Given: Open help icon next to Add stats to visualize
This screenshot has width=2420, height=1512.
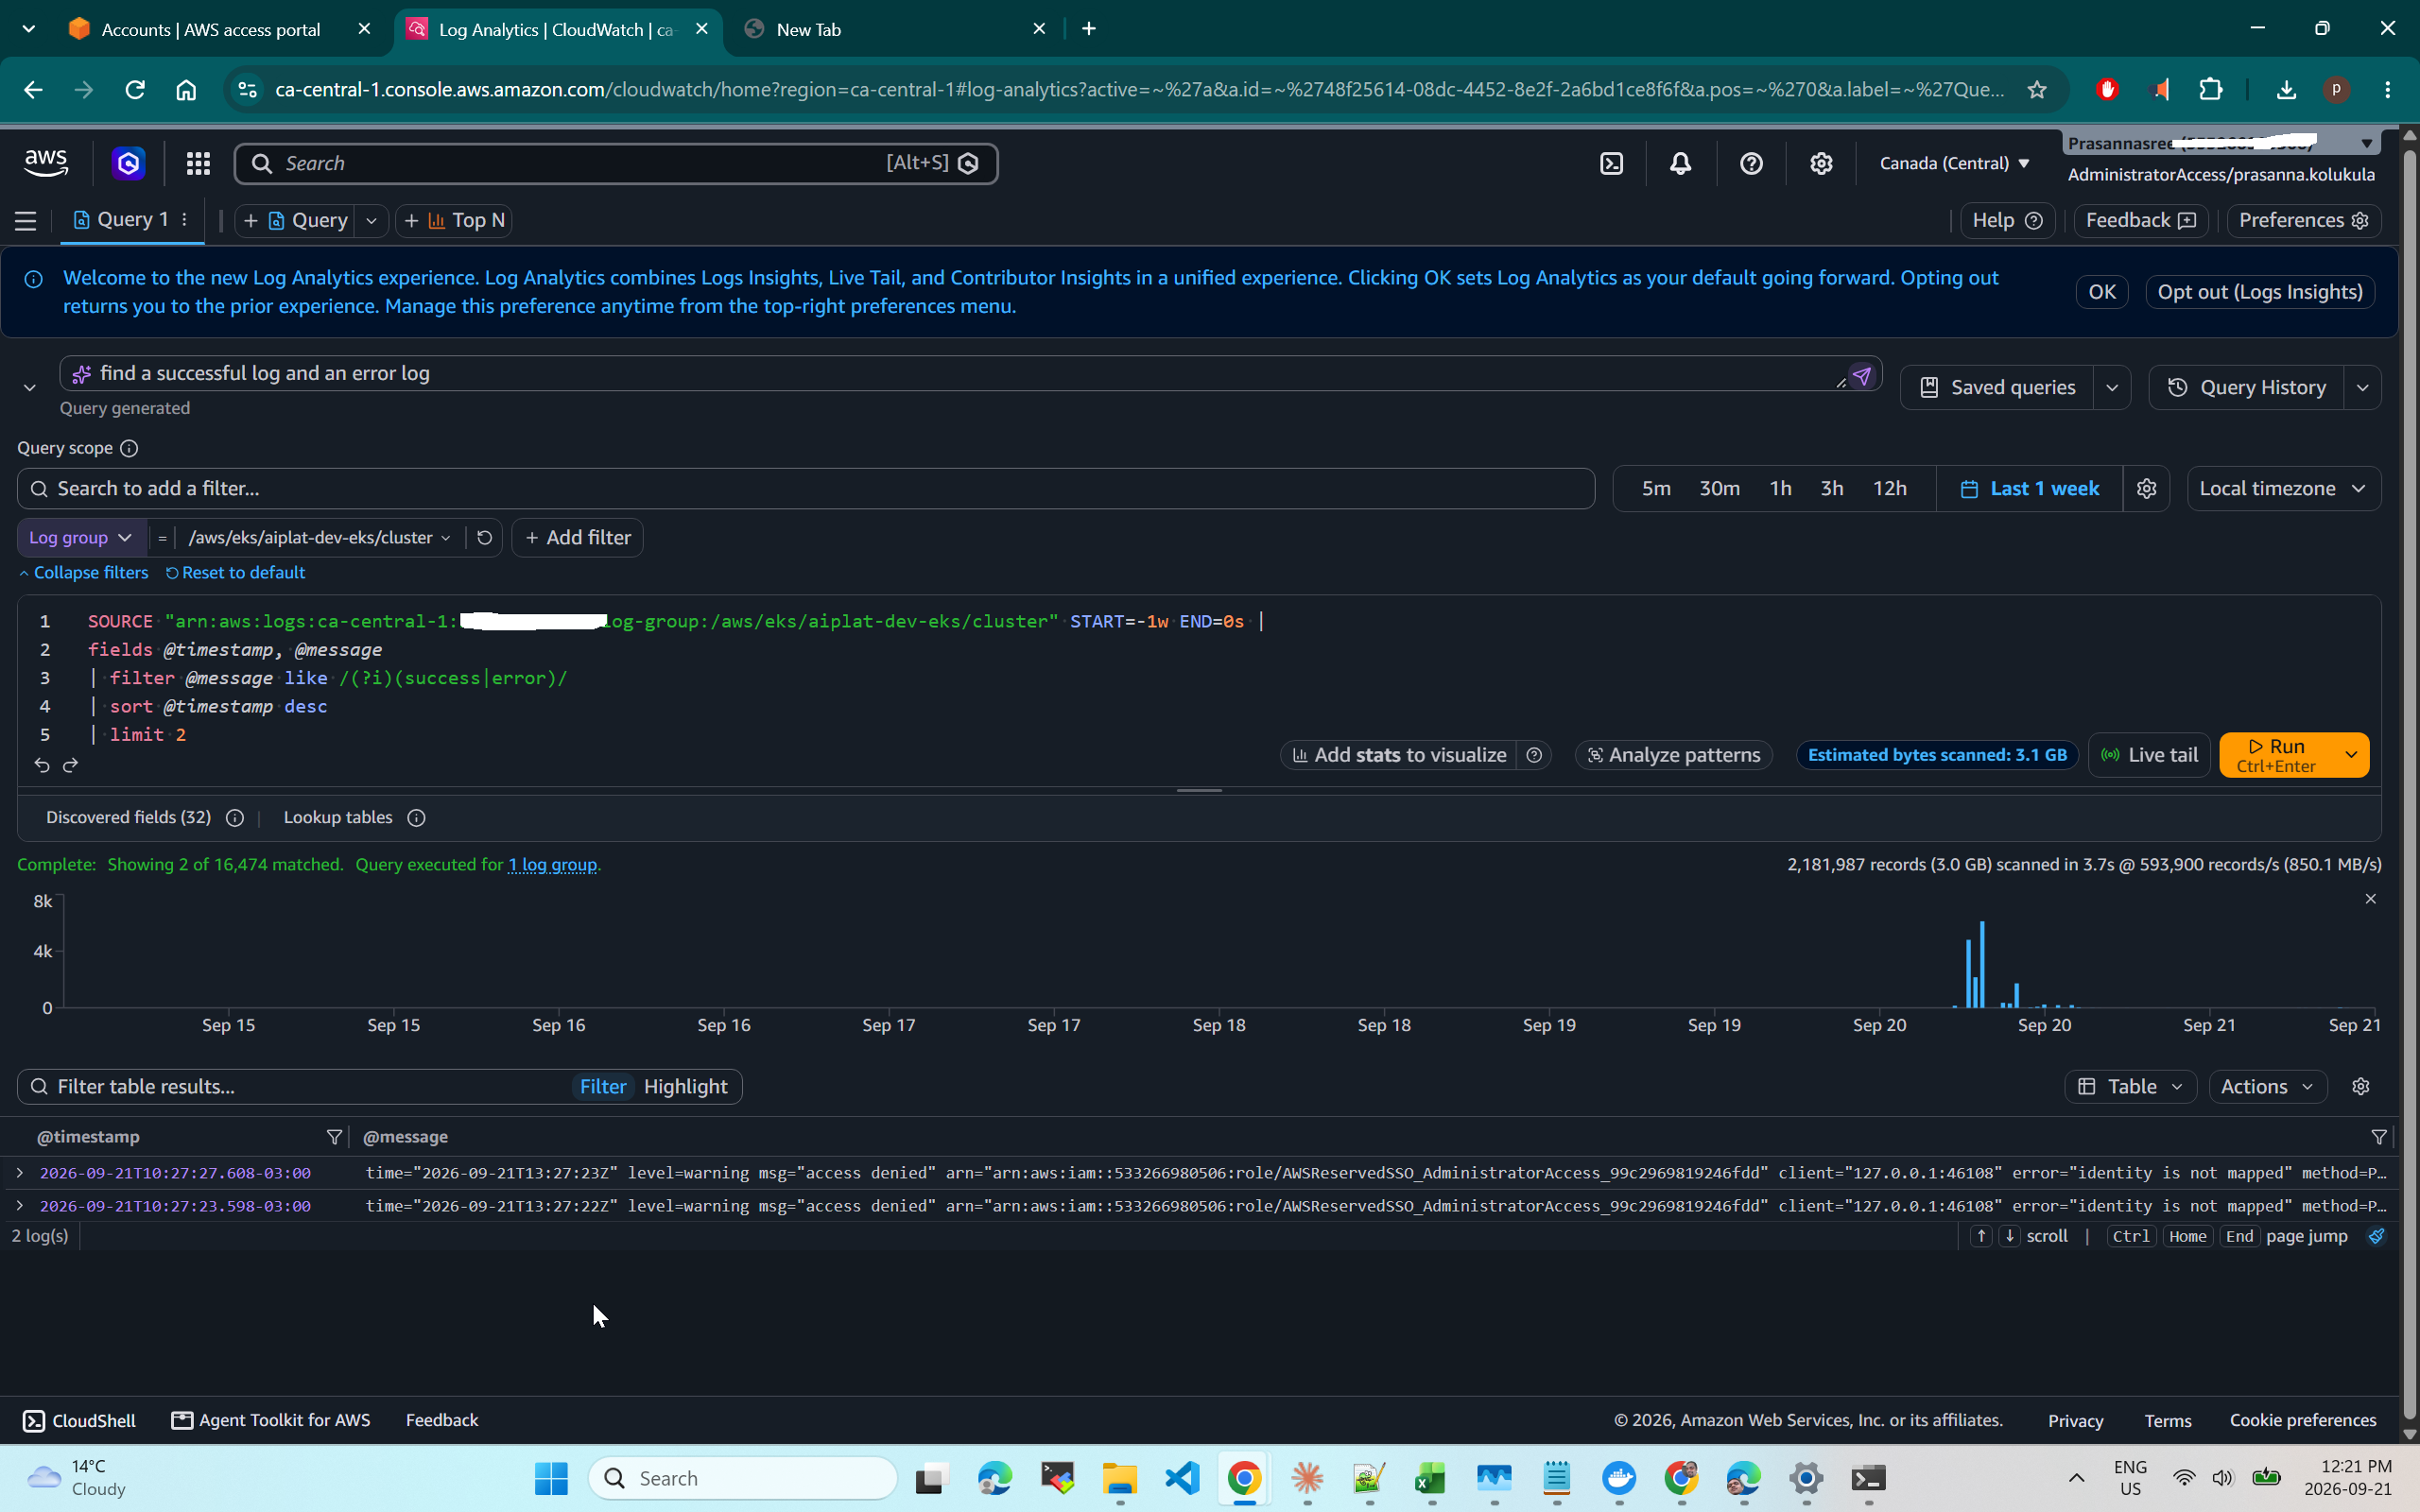Looking at the screenshot, I should (1534, 755).
